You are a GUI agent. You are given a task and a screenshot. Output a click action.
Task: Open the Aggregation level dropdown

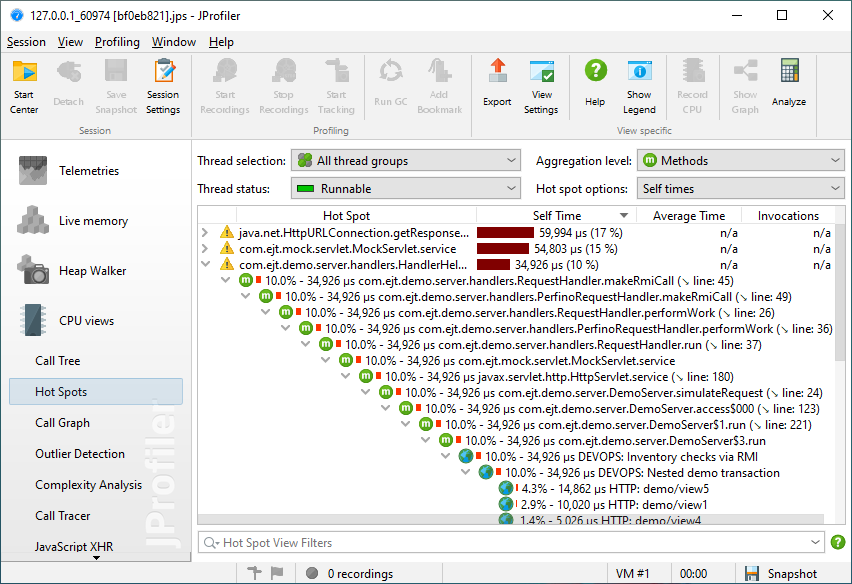[741, 161]
